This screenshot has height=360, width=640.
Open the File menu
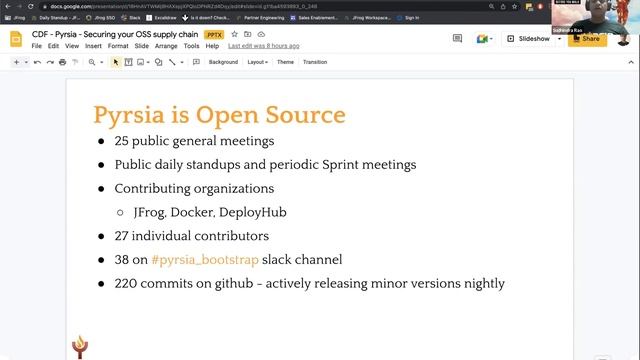[x=37, y=46]
